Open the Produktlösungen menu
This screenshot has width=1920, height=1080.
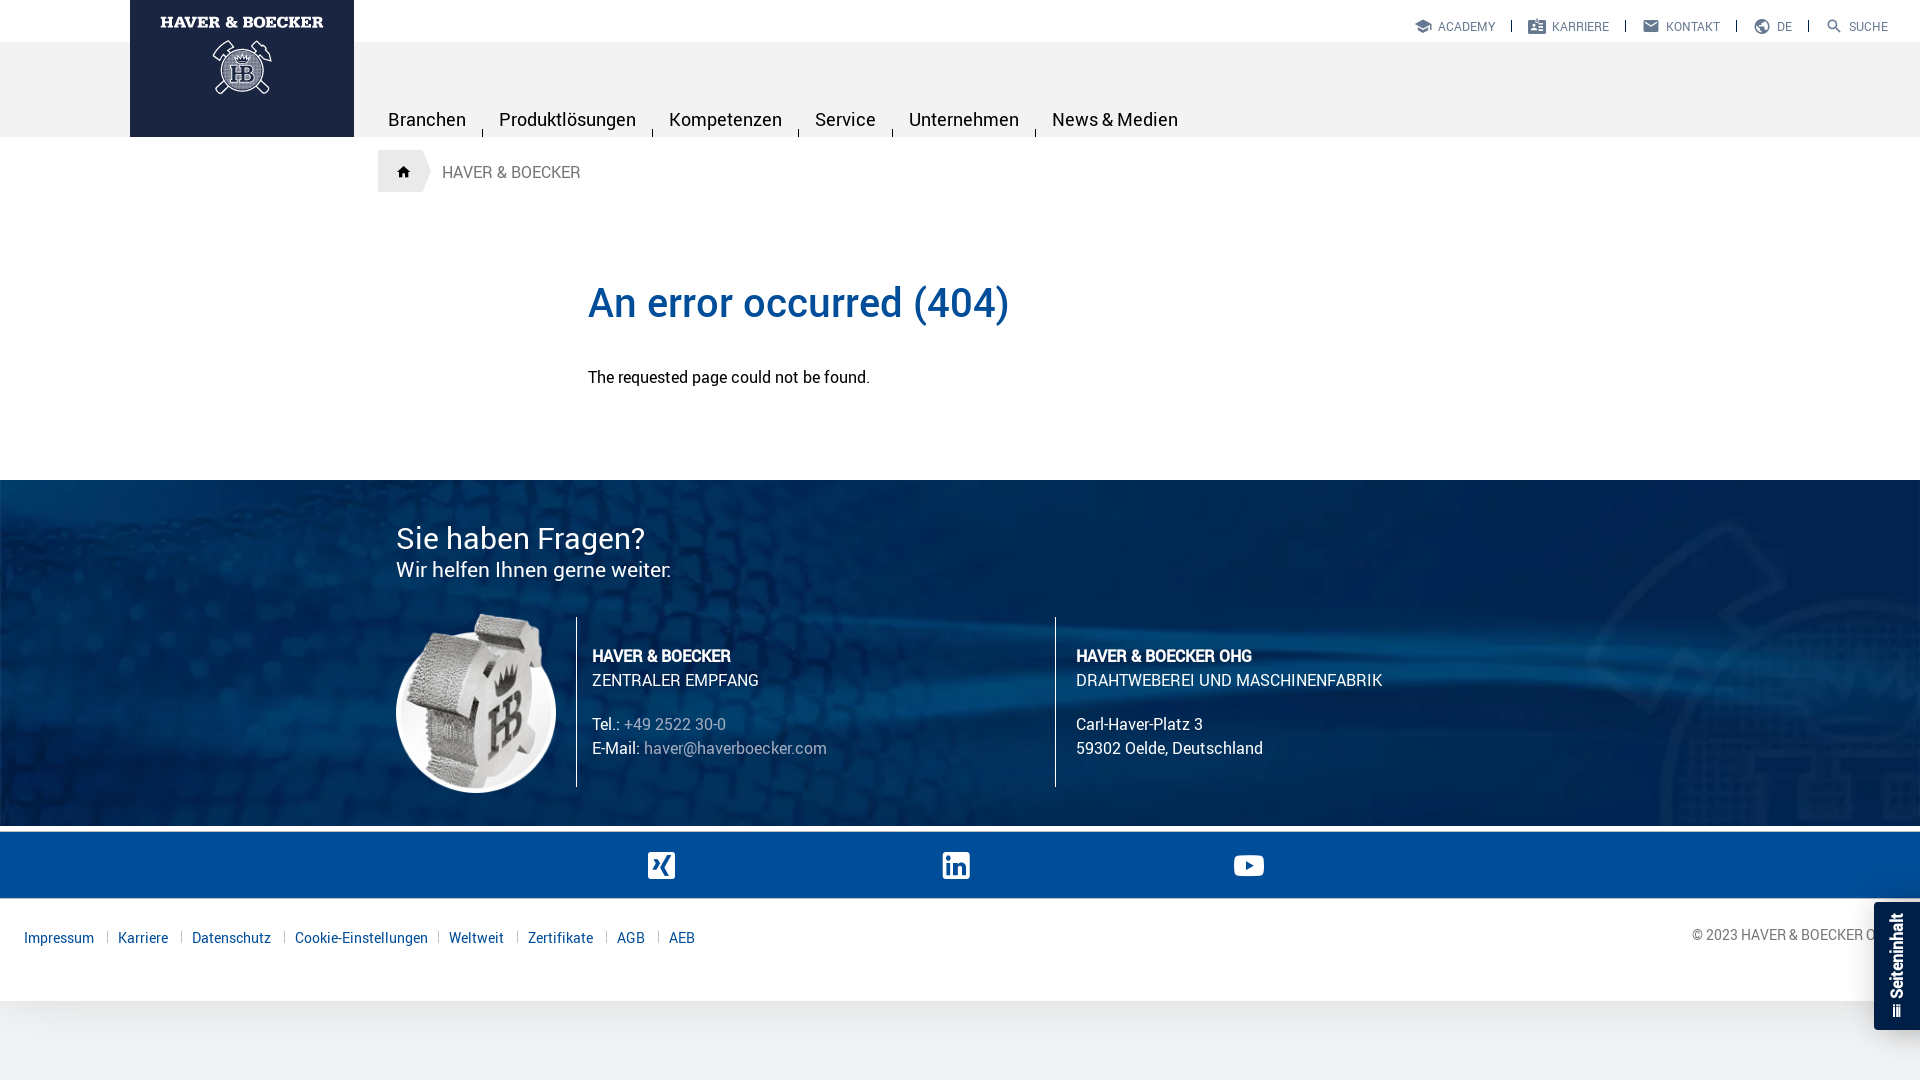point(567,119)
